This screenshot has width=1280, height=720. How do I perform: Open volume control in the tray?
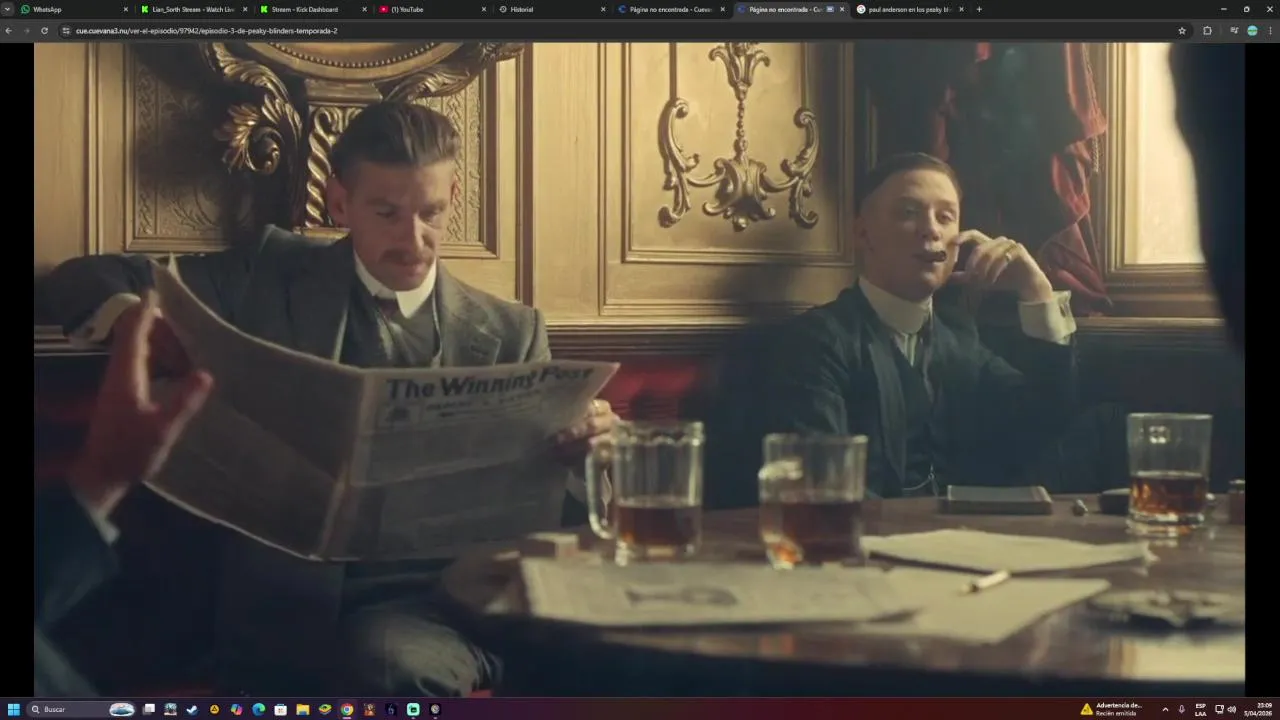pyautogui.click(x=1232, y=709)
